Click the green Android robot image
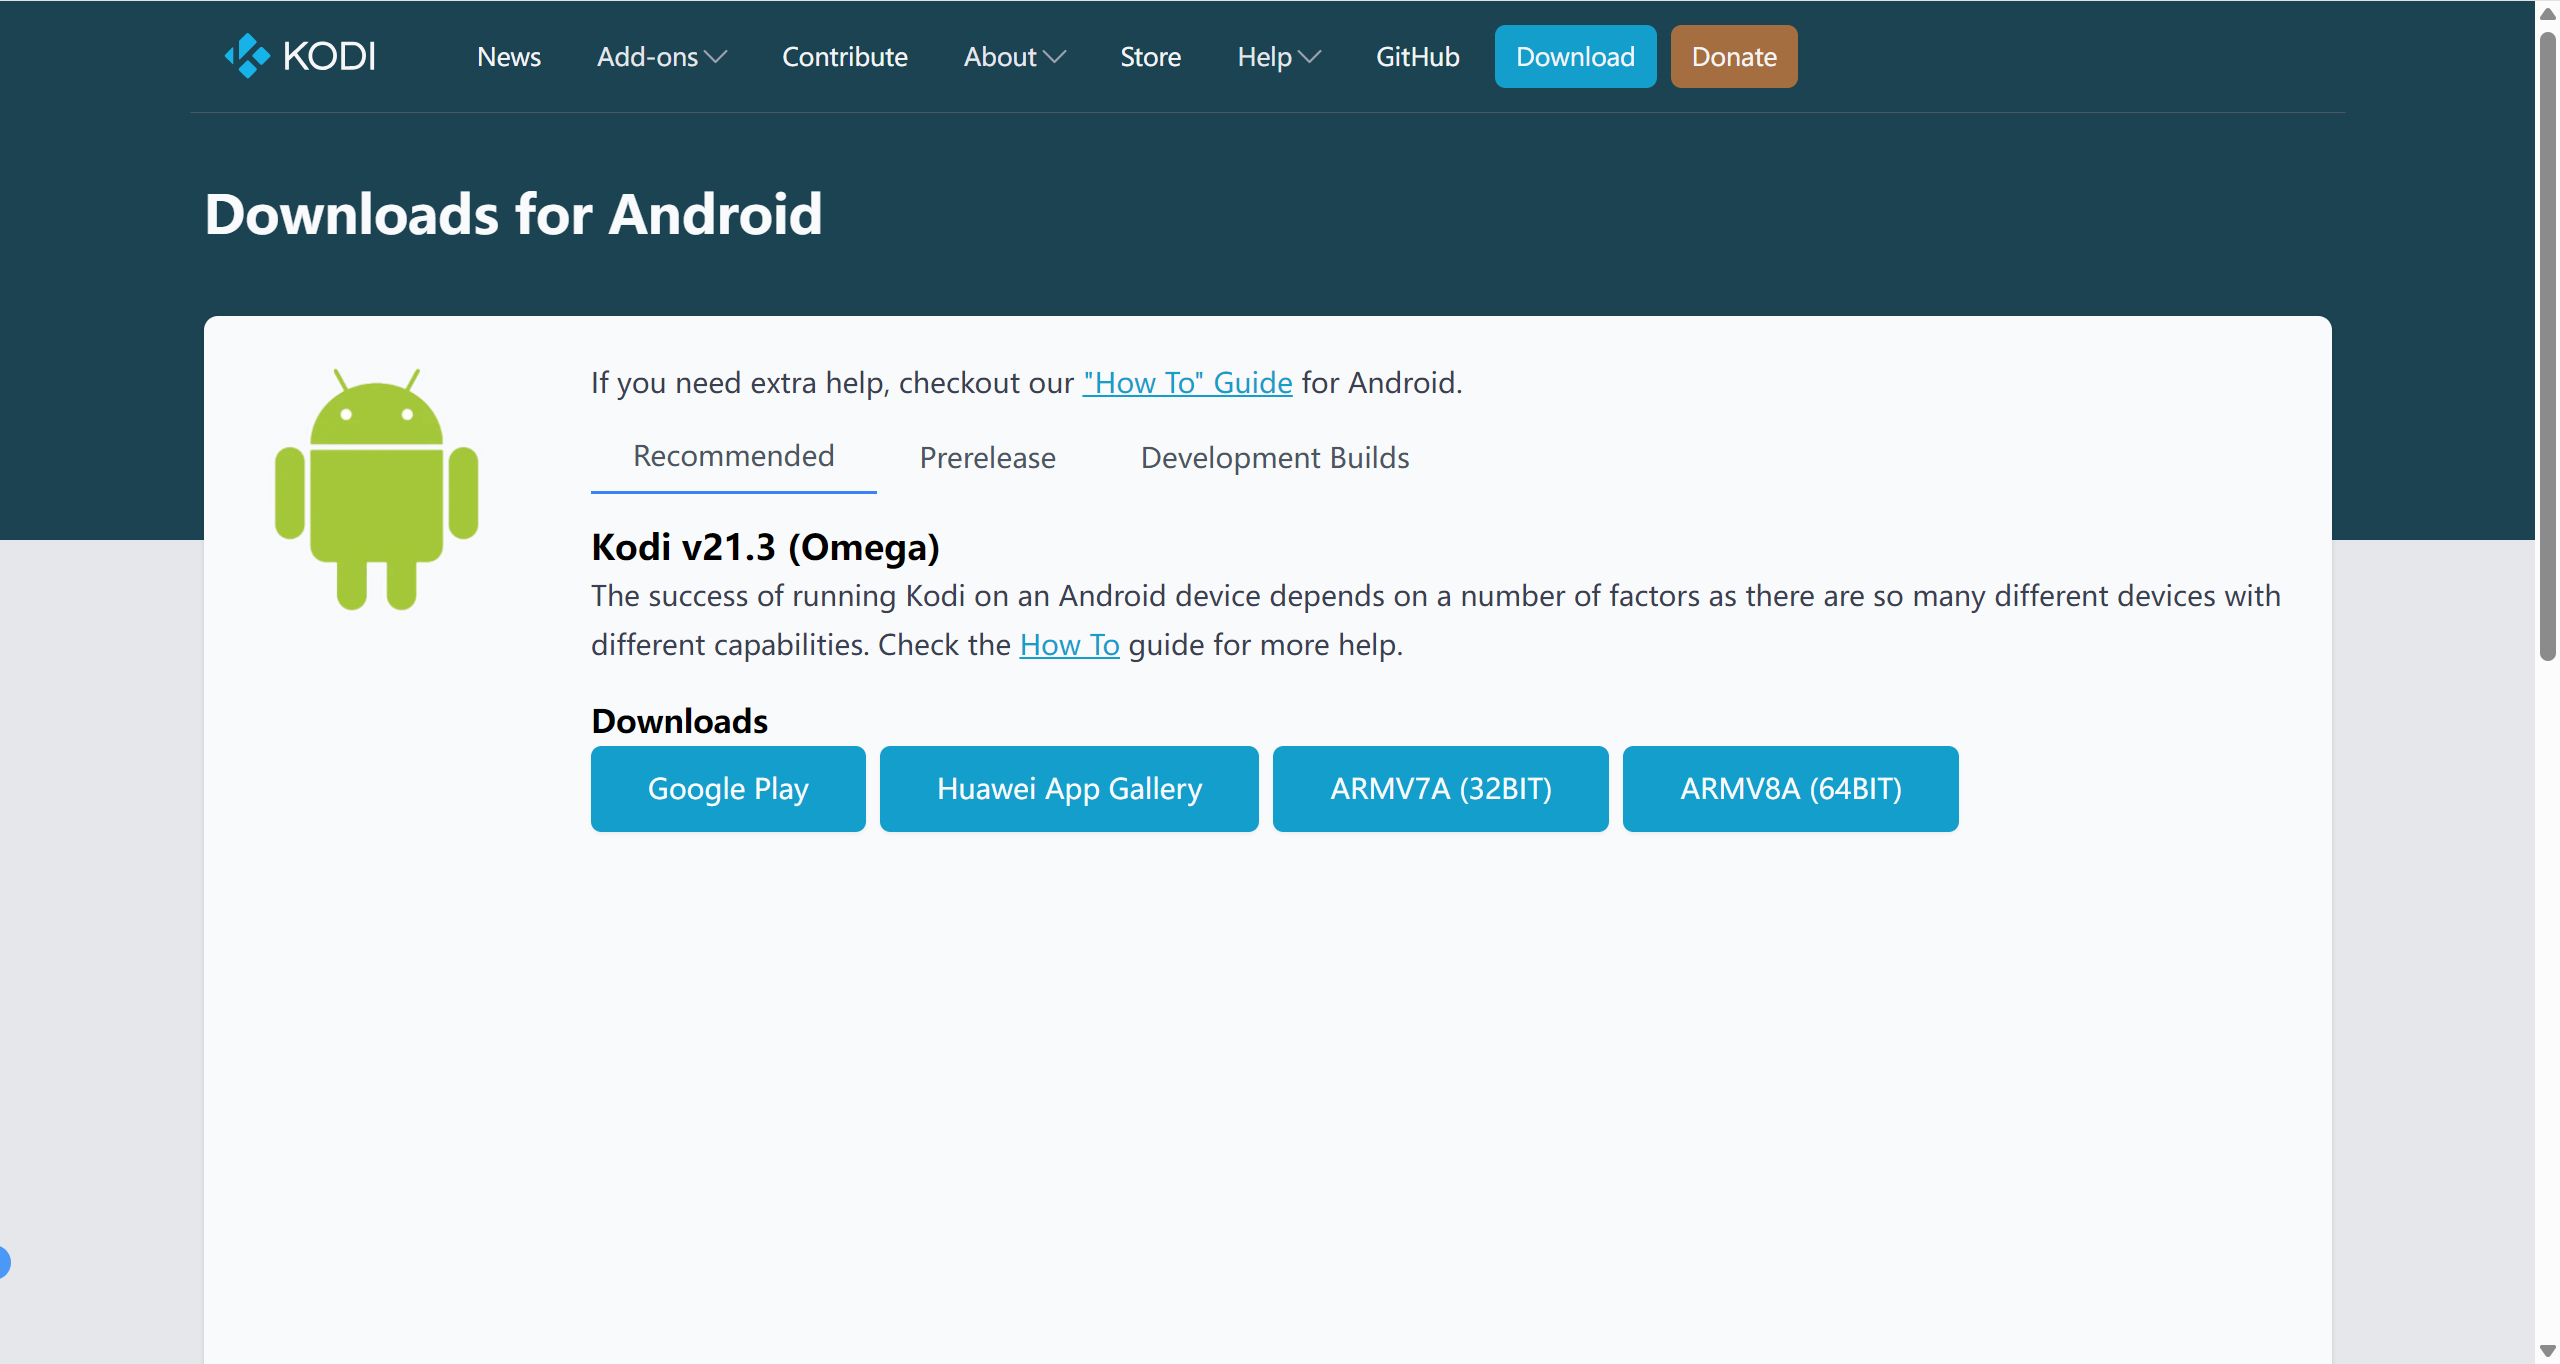2560x1364 pixels. [377, 489]
